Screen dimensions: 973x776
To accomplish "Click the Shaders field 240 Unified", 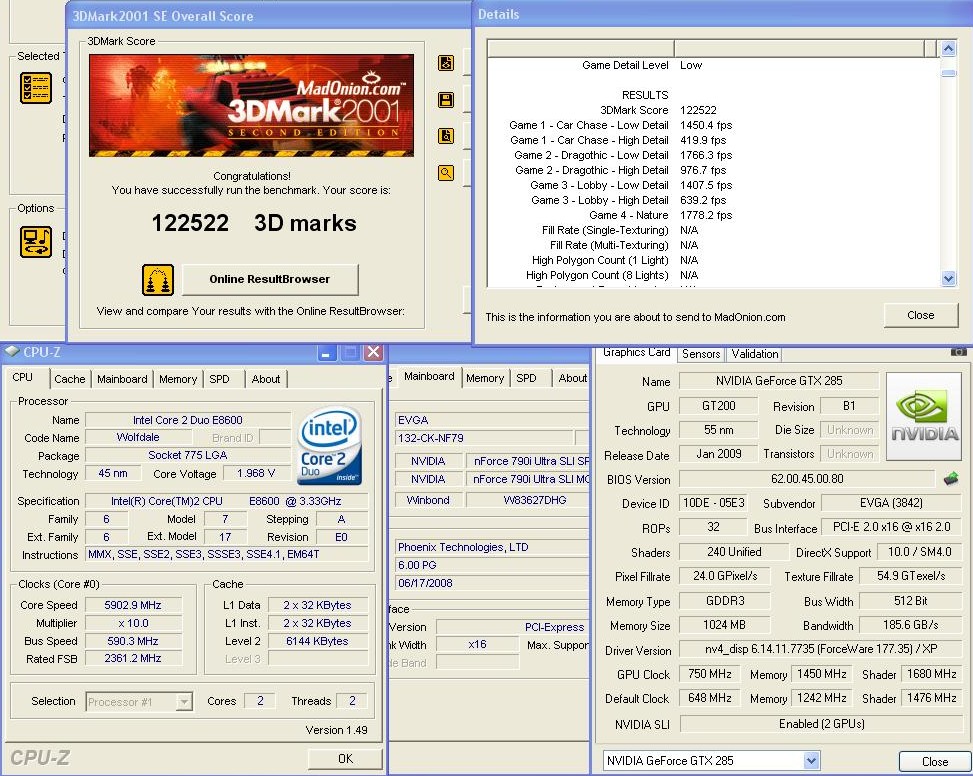I will (733, 552).
